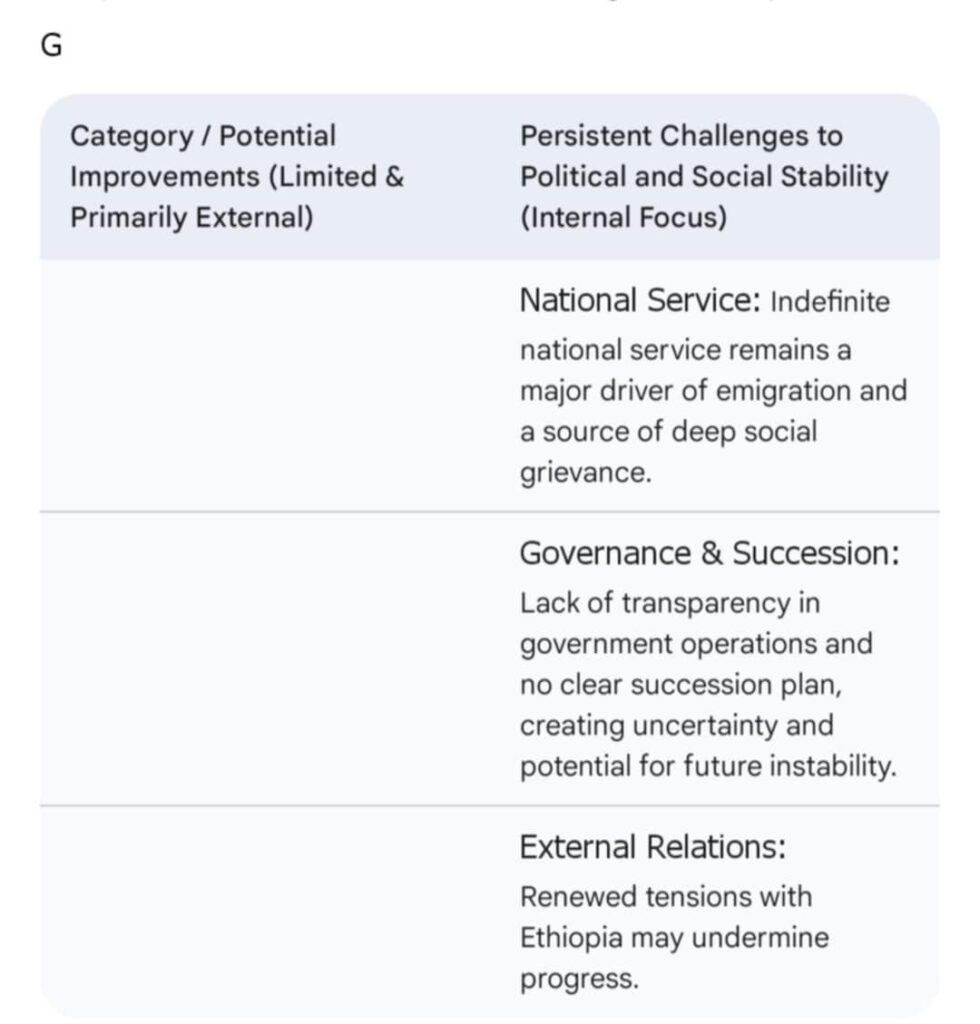980x1024 pixels.
Task: Click the "national service remains a" text line
Action: tap(685, 350)
